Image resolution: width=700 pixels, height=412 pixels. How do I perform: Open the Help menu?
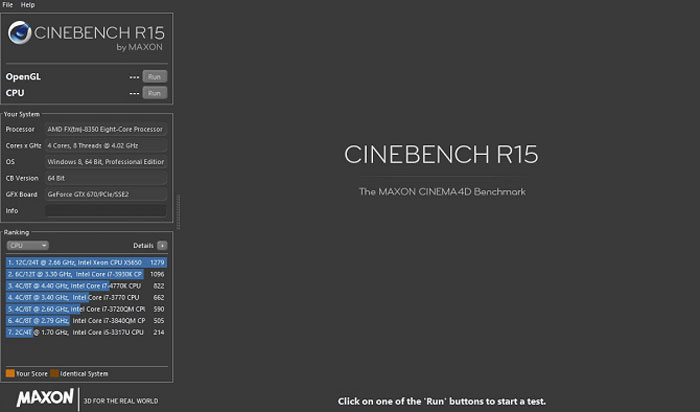28,5
